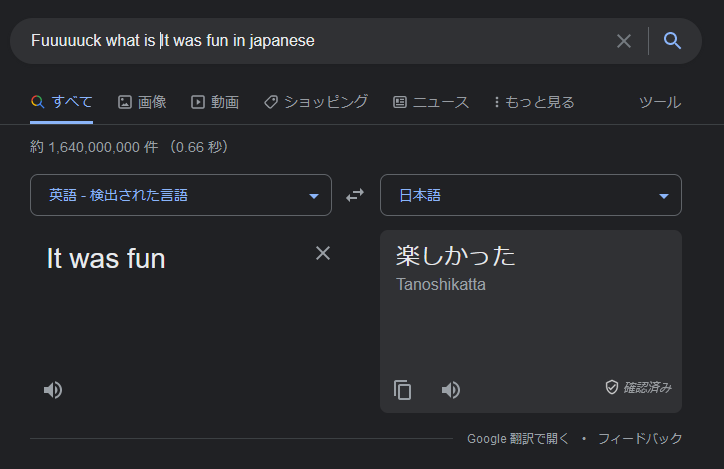Image resolution: width=724 pixels, height=469 pixels.
Task: Open the source language dropdown (英語)
Action: 181,195
